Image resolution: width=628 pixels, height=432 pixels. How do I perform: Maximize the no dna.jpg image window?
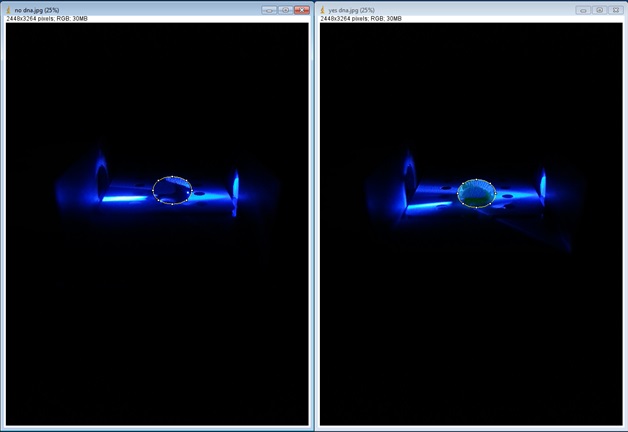click(x=285, y=10)
